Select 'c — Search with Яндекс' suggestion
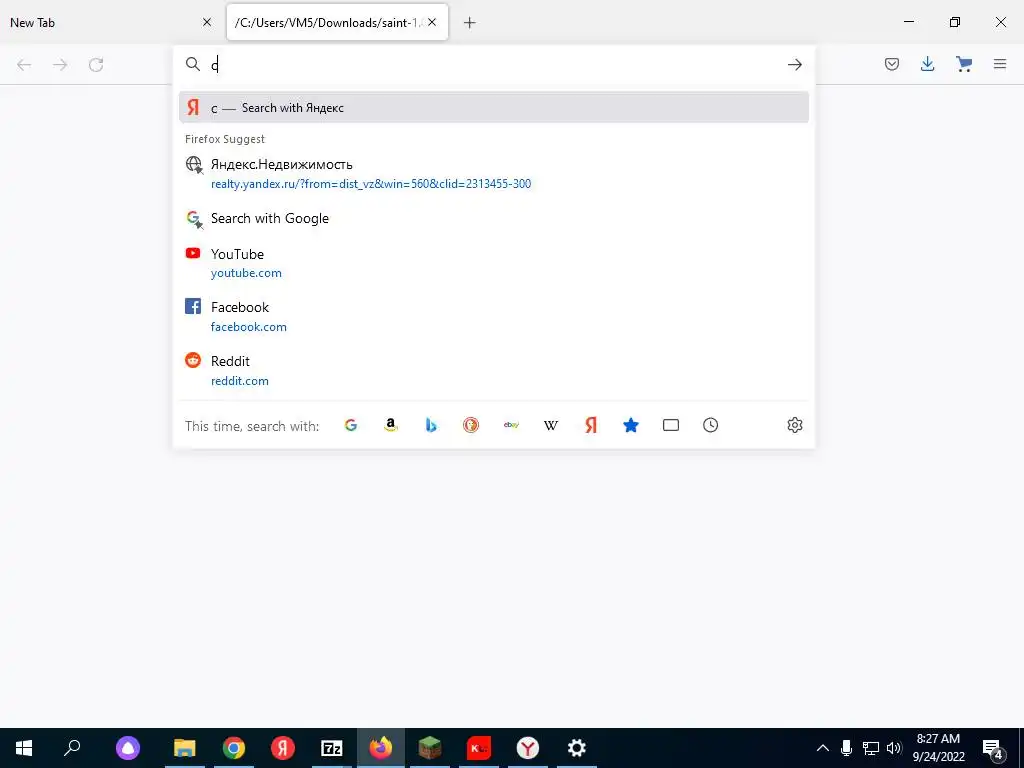Screen dimensions: 1024x768 (494, 107)
